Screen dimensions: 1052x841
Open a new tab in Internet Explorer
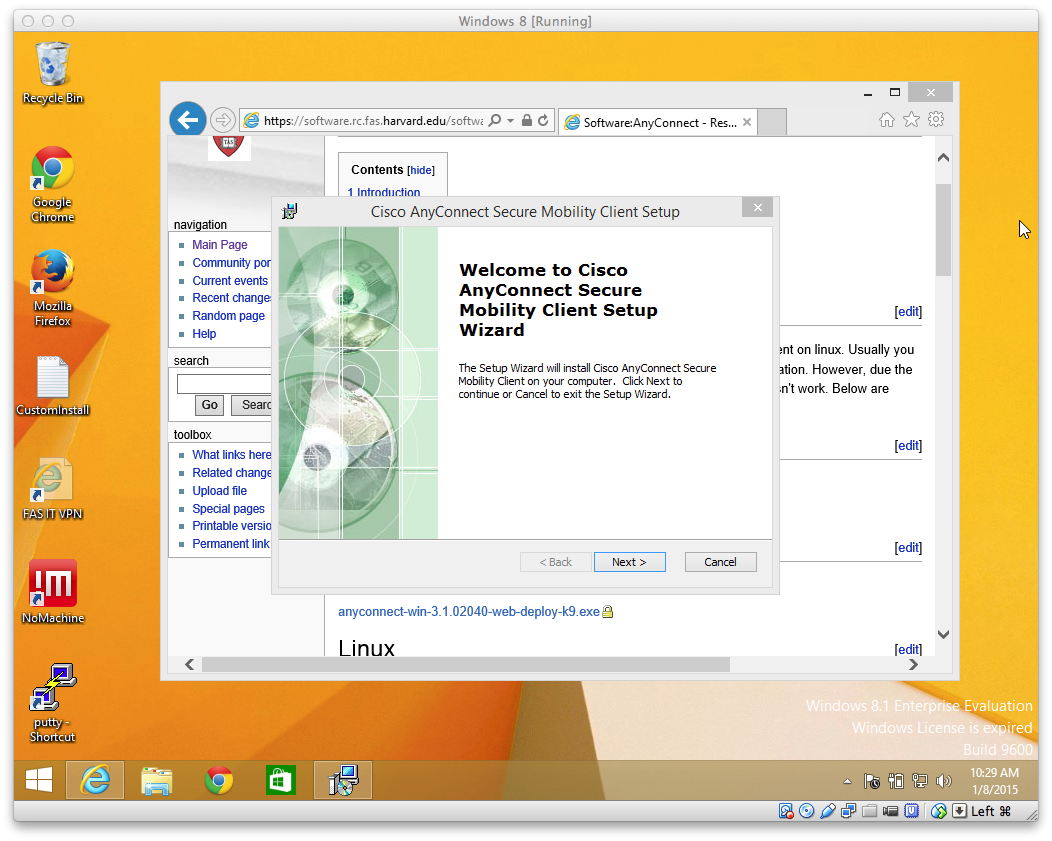[772, 123]
